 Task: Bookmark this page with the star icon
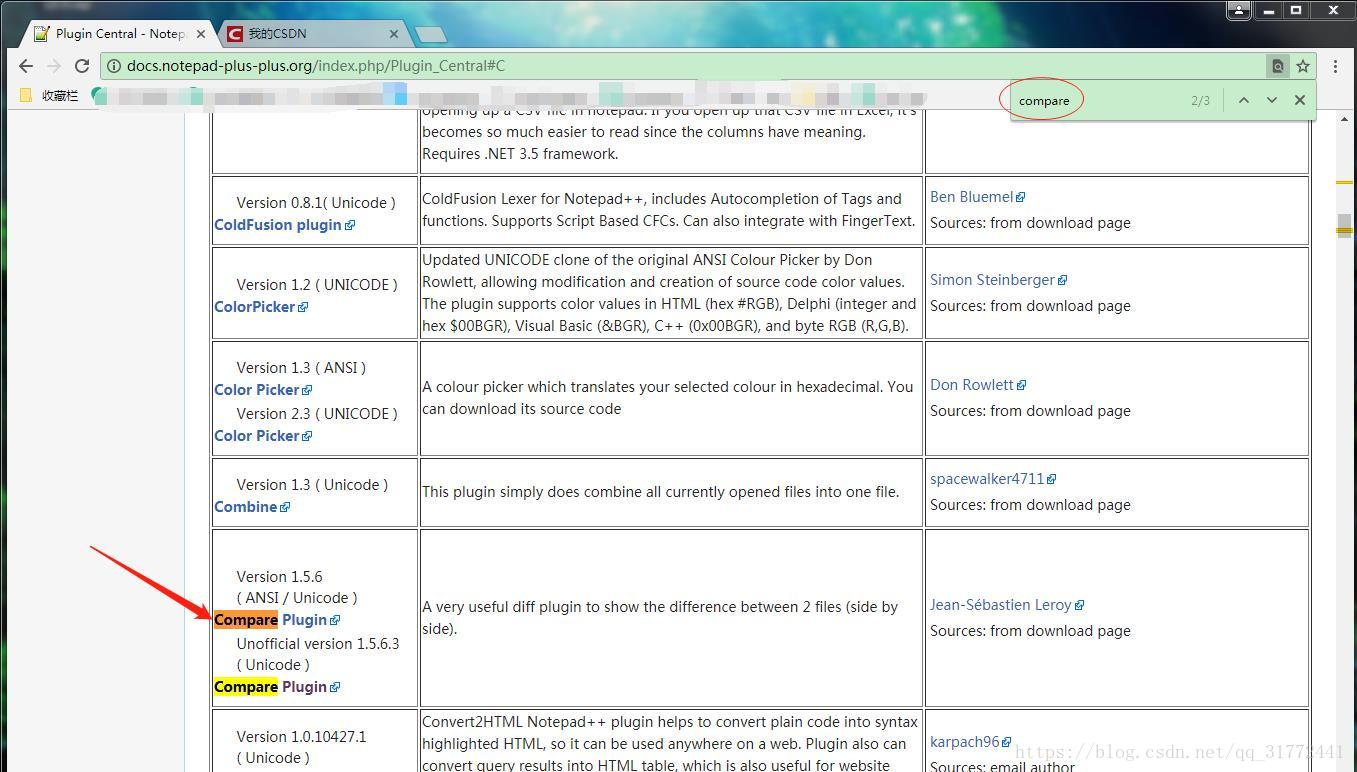pyautogui.click(x=1303, y=66)
